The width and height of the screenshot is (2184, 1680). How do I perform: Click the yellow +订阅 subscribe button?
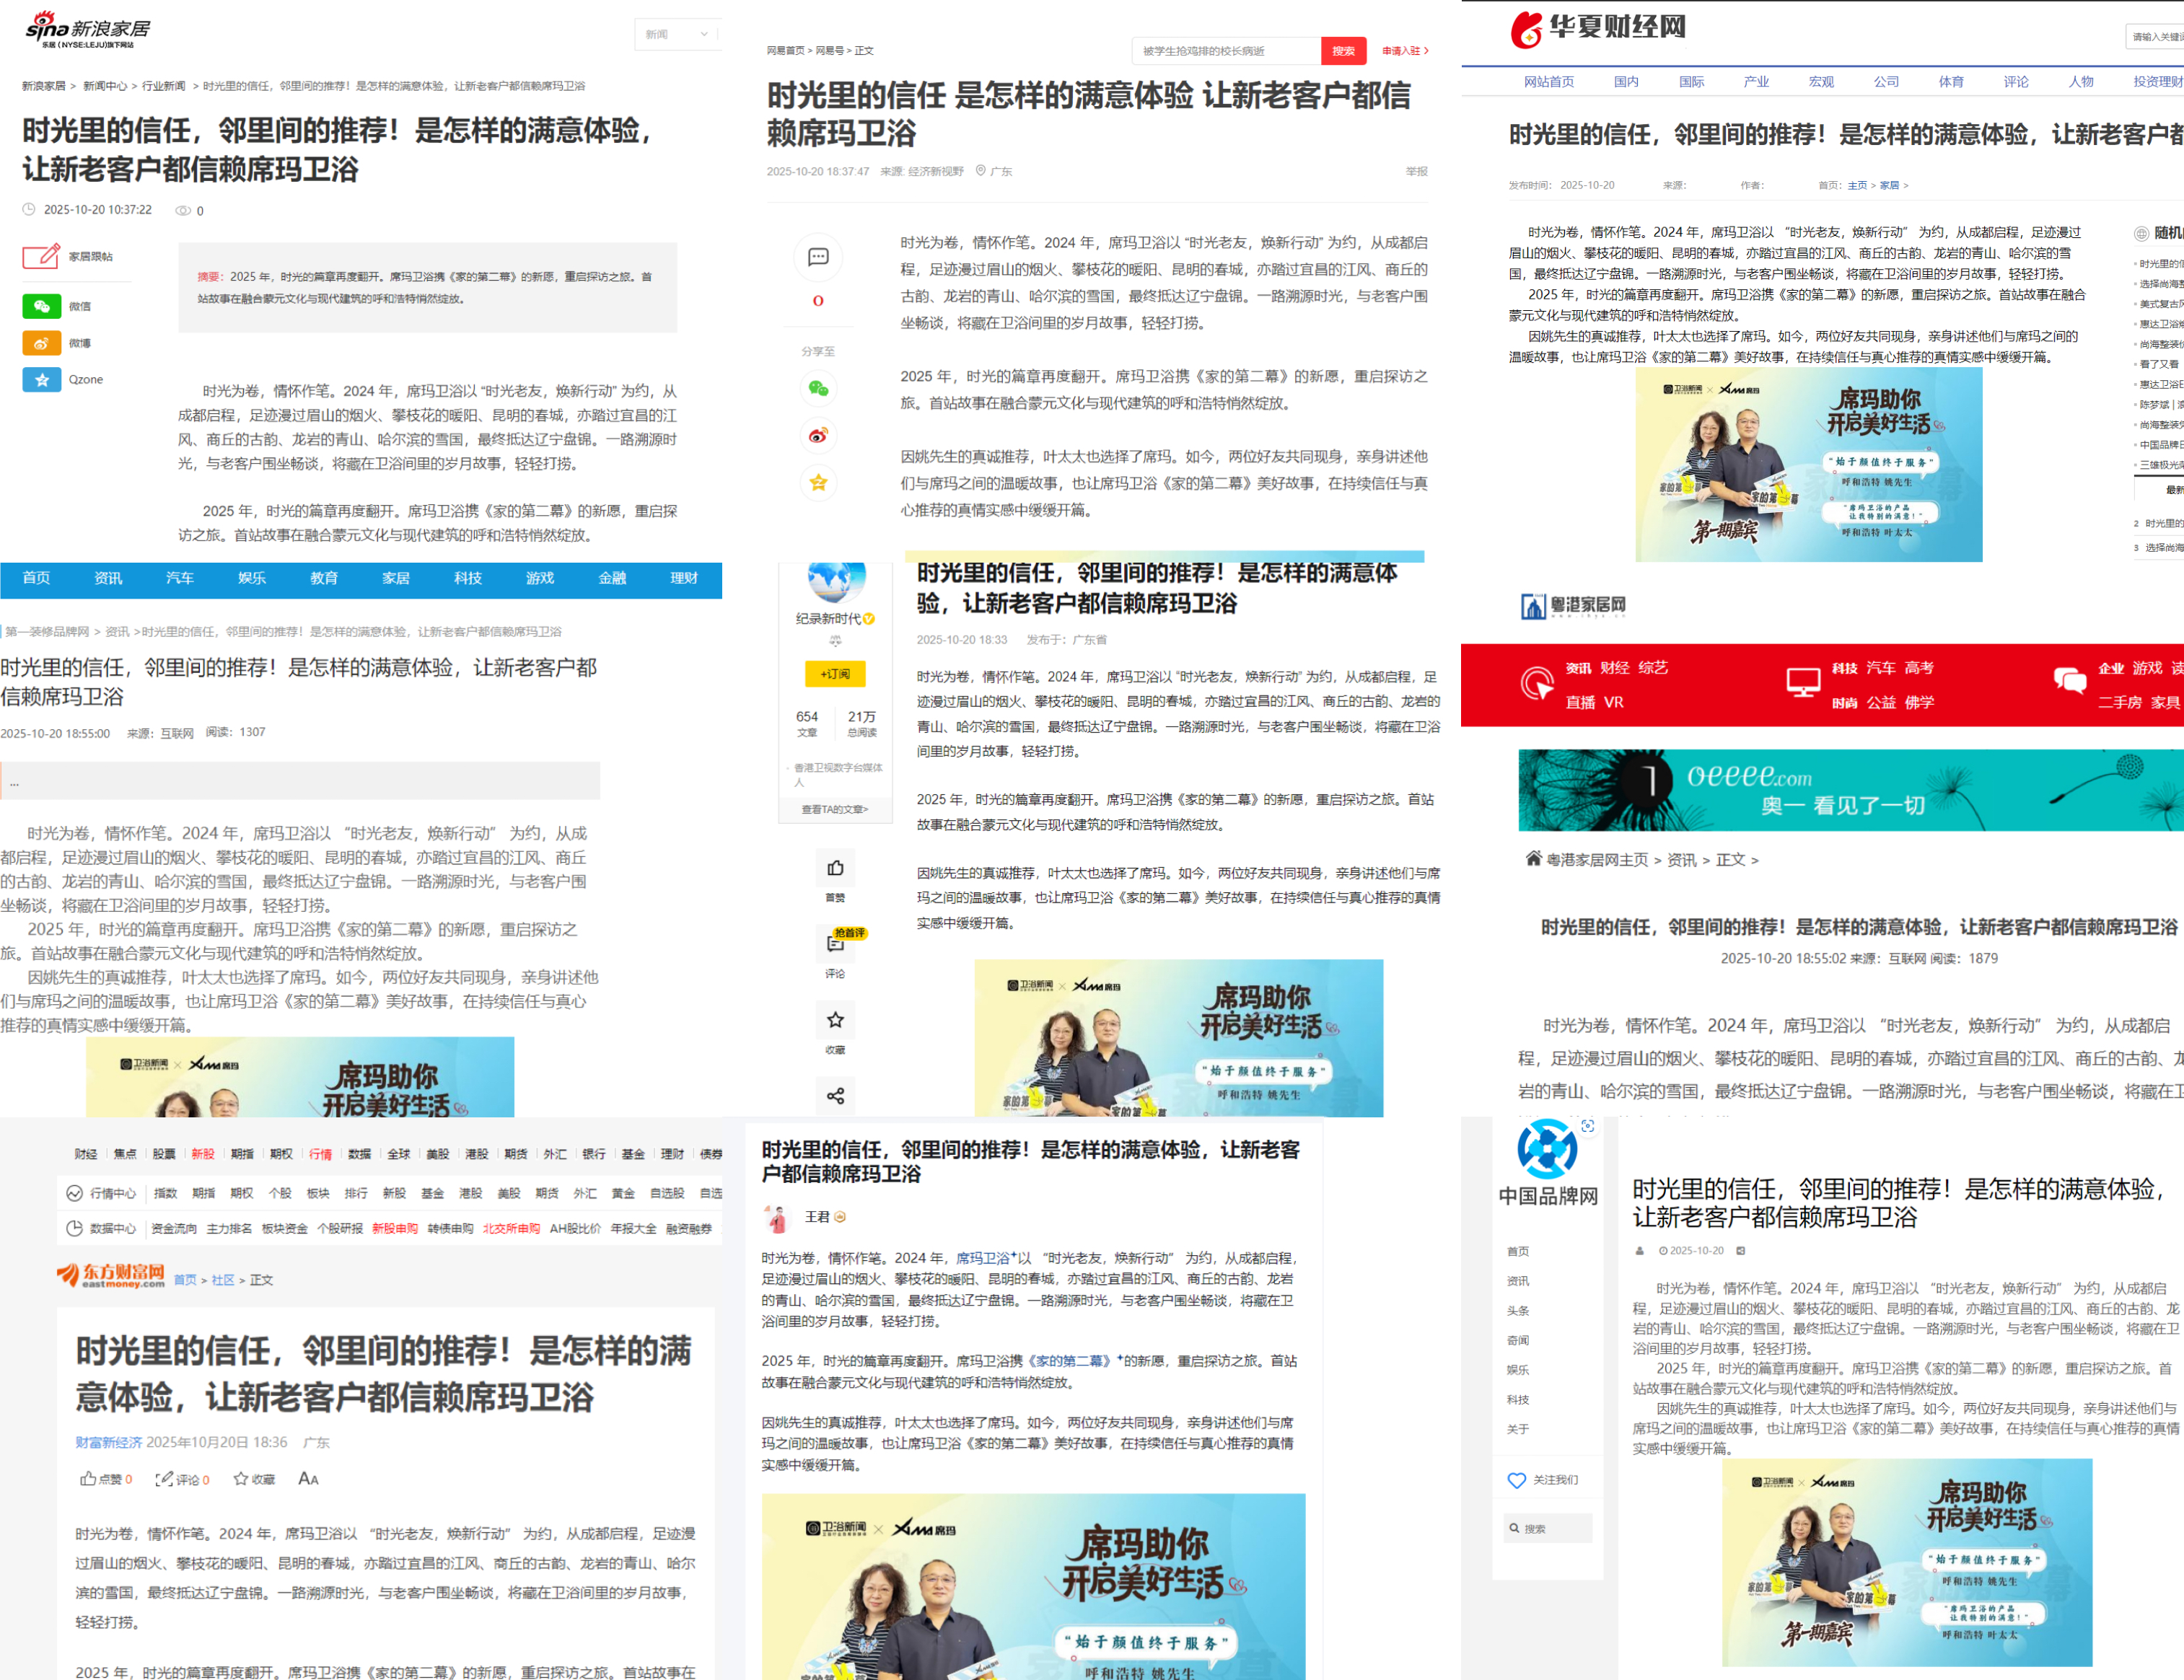click(835, 674)
